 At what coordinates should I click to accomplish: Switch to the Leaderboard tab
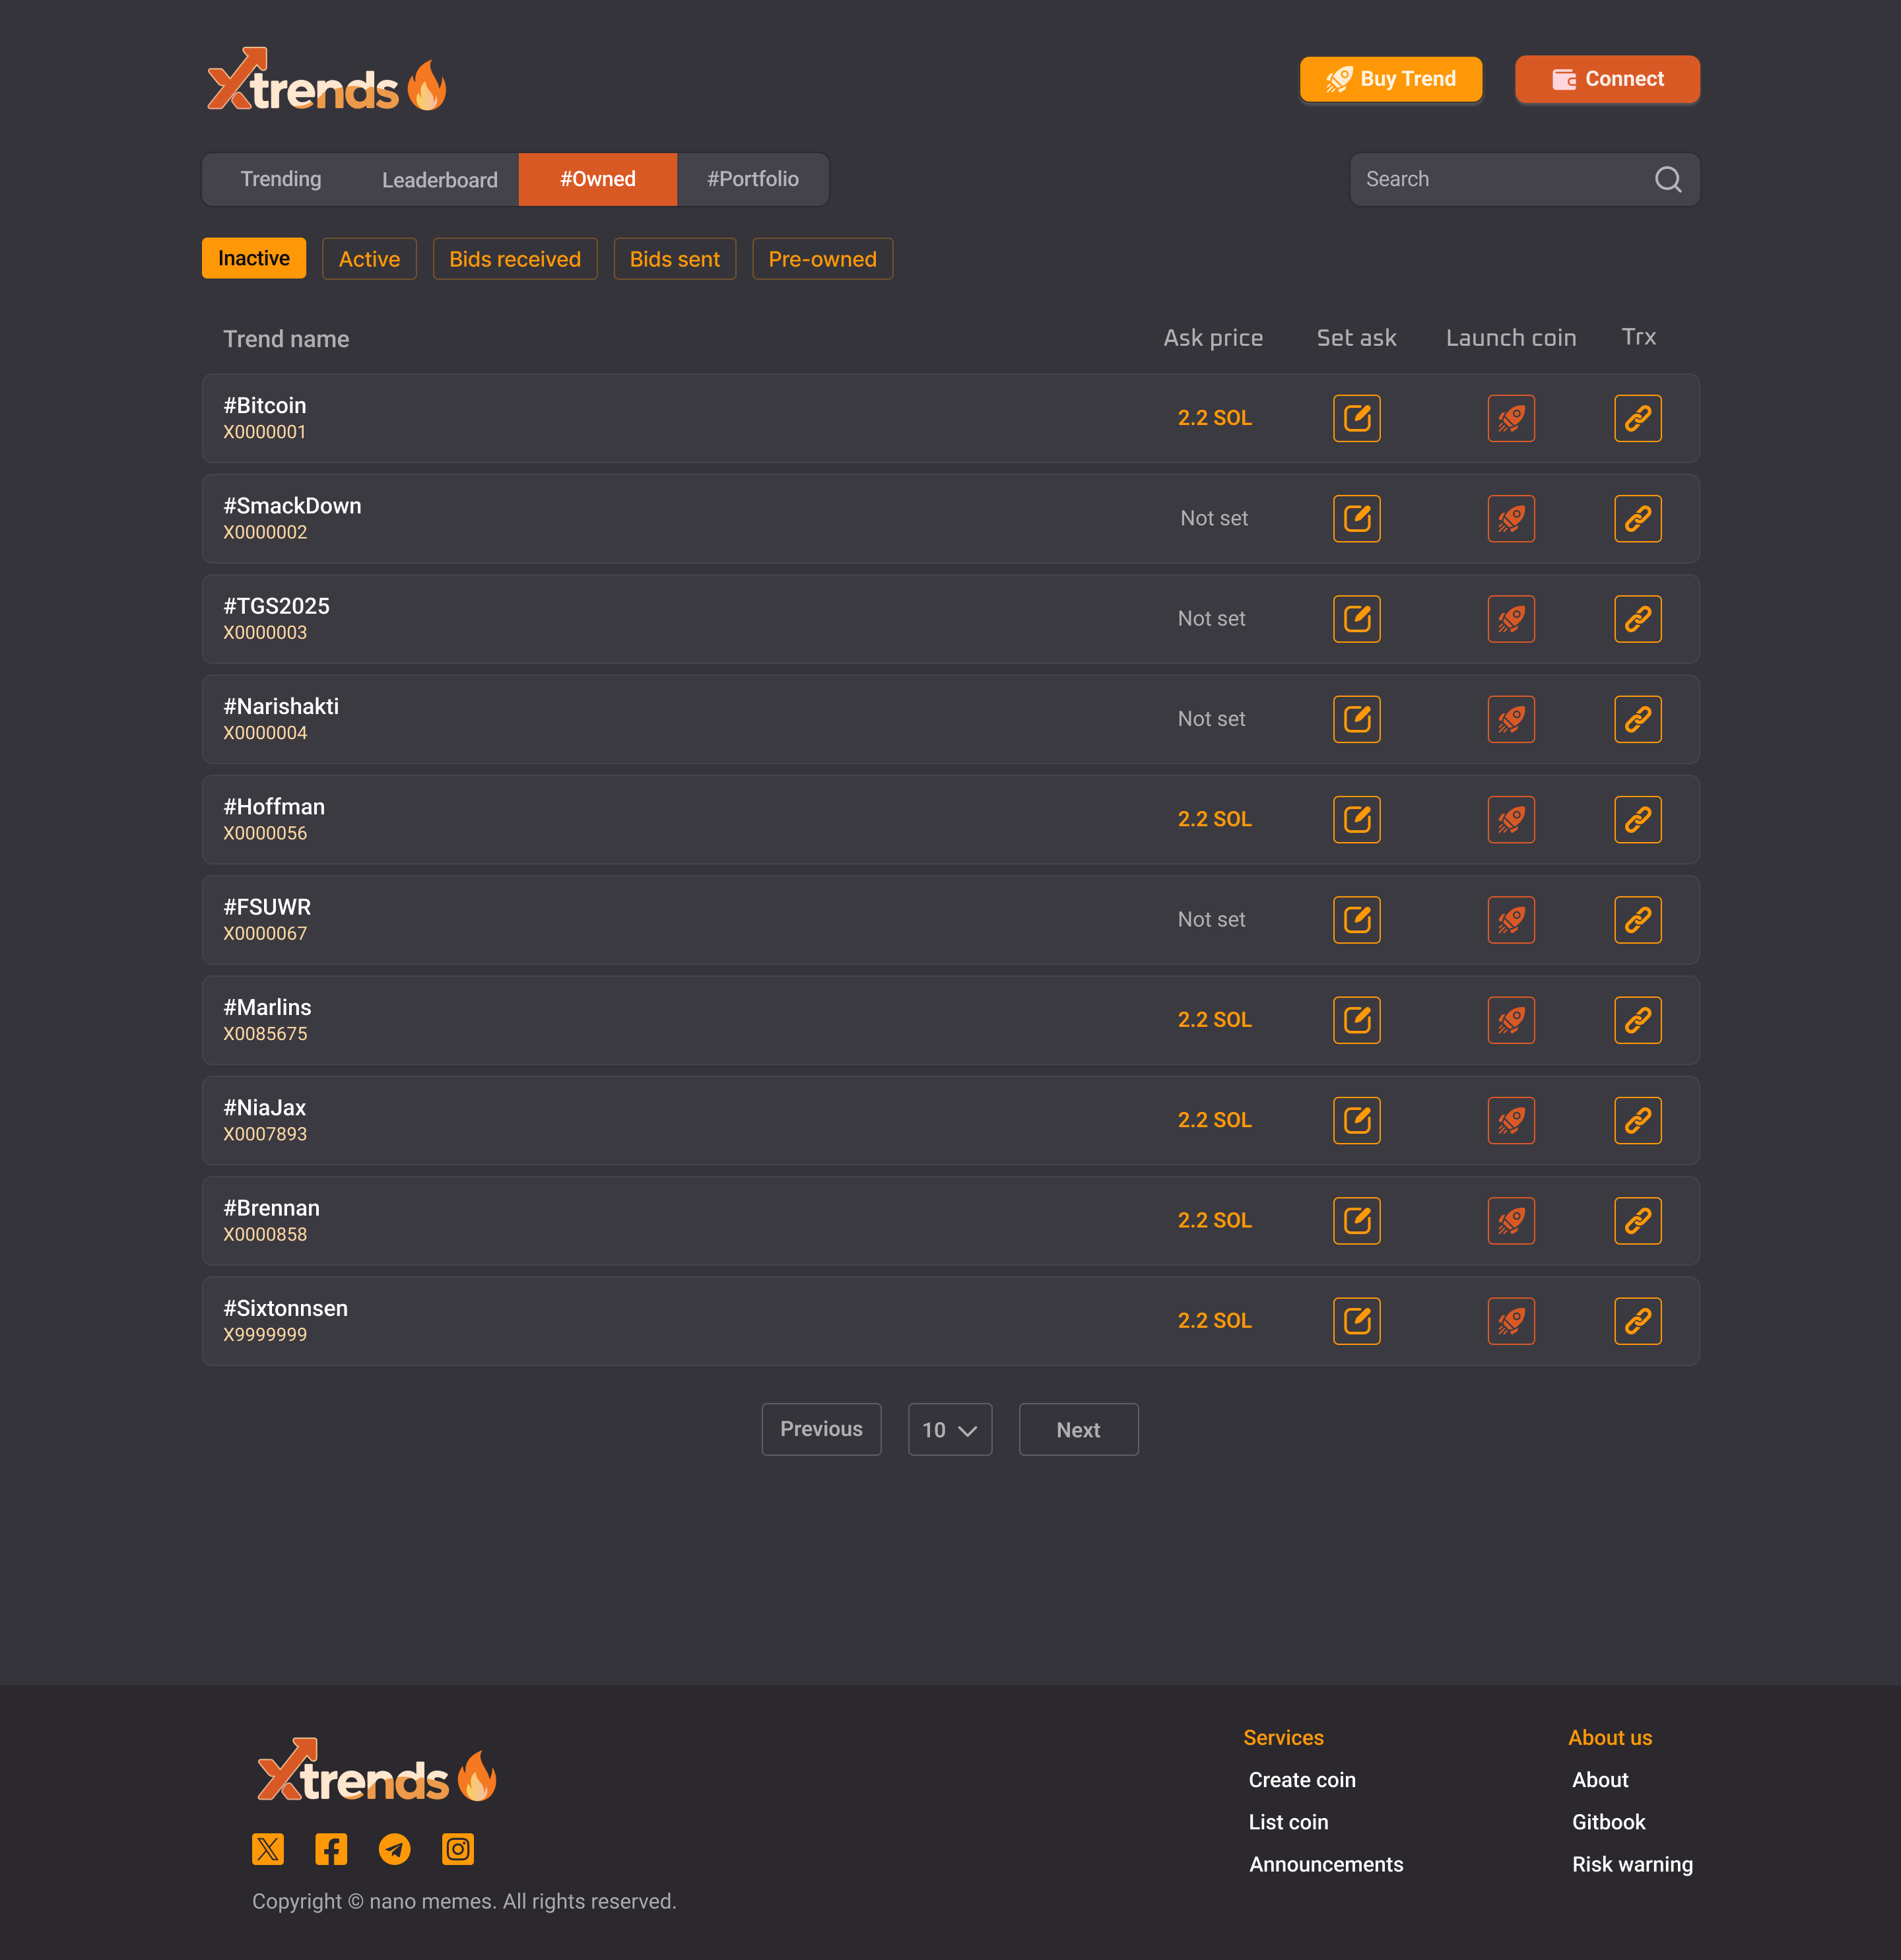pyautogui.click(x=439, y=180)
